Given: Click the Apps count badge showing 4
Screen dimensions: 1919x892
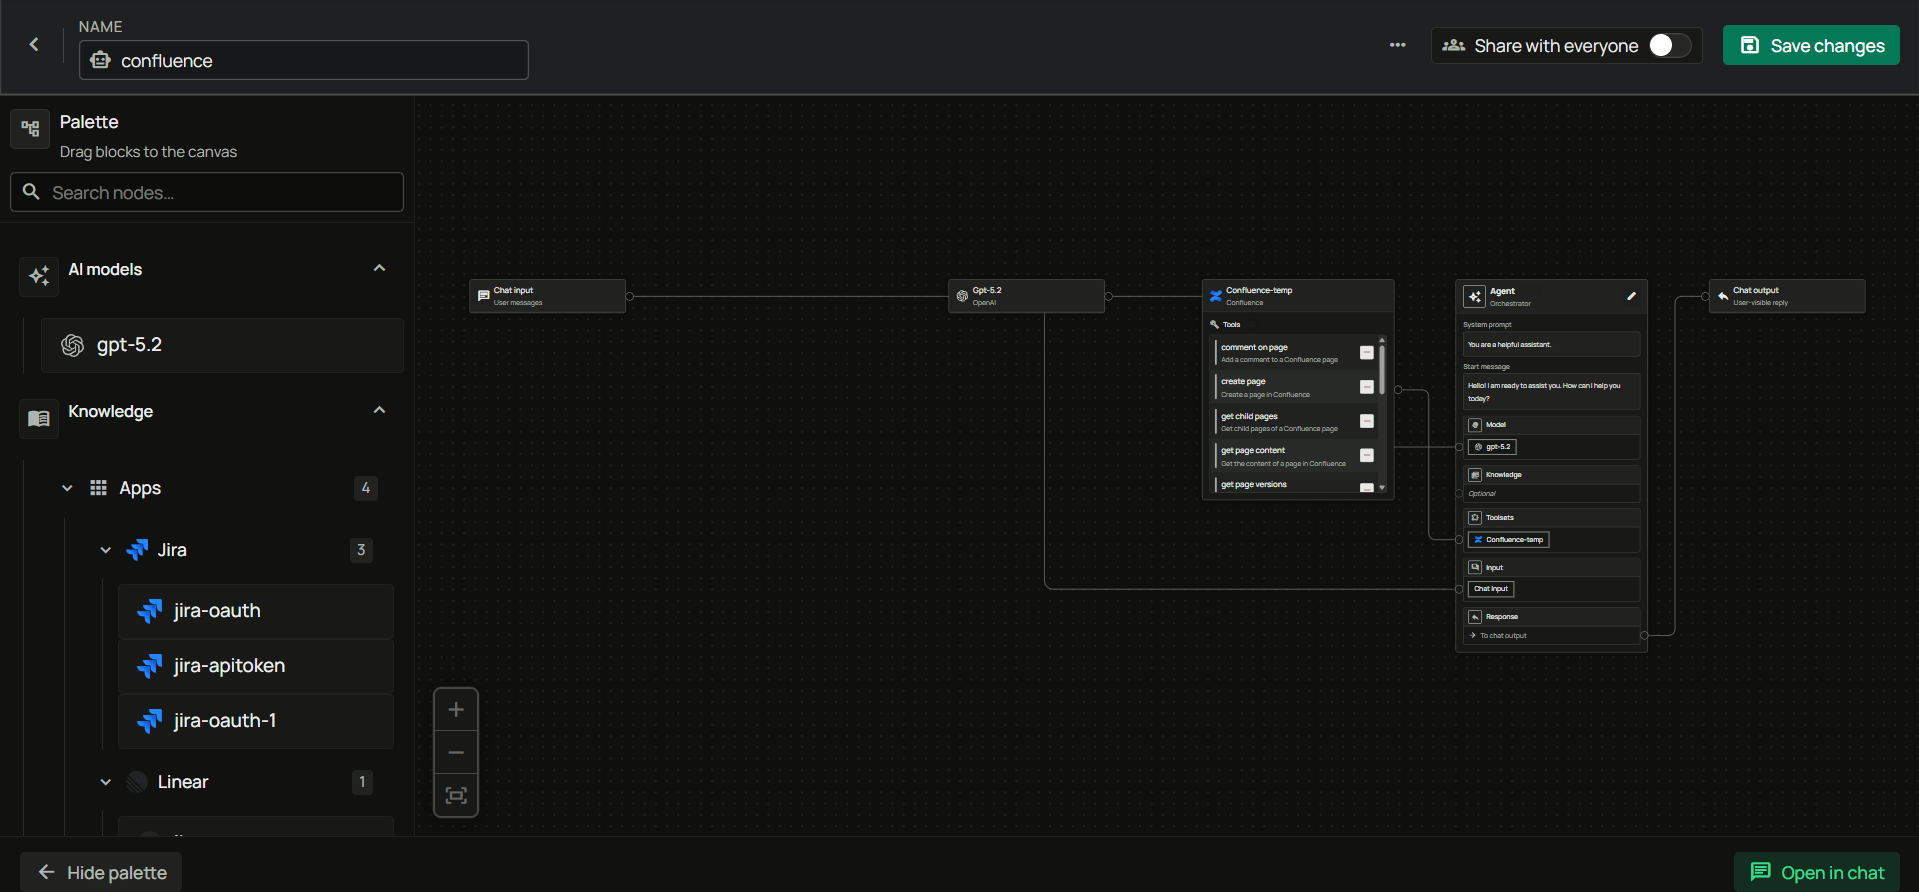Looking at the screenshot, I should 366,488.
